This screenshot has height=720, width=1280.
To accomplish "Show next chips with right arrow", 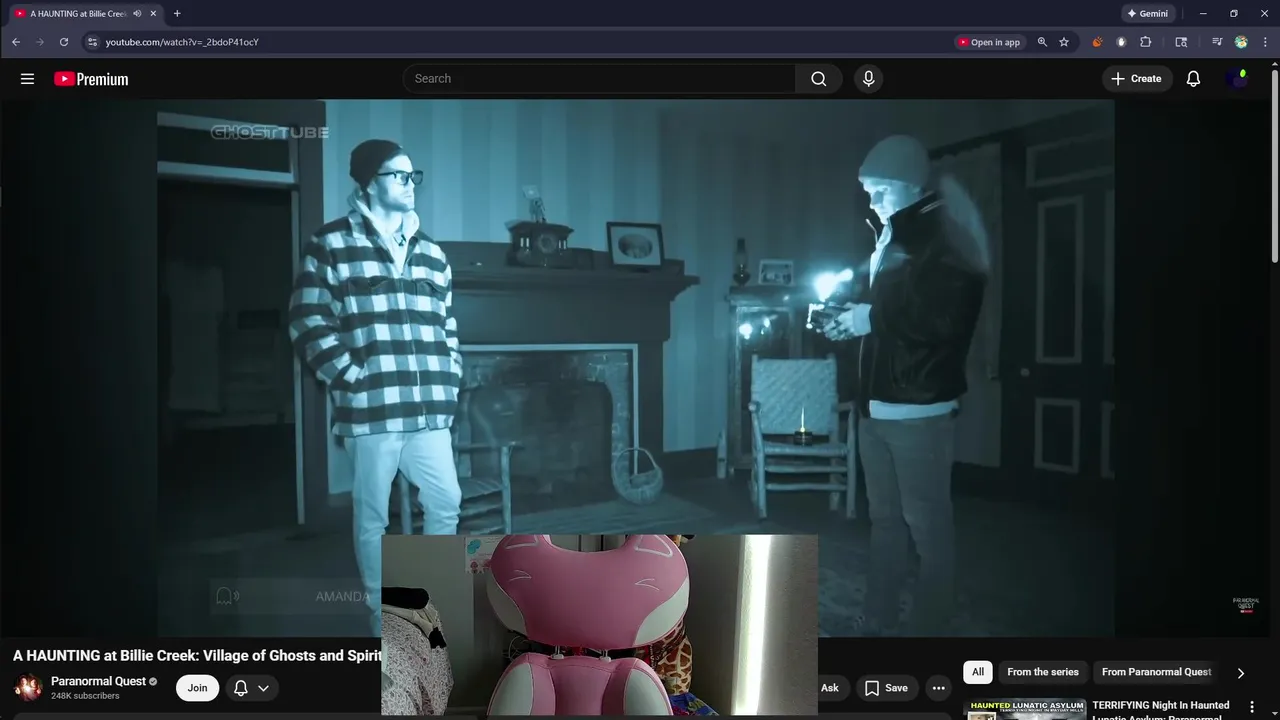I will pyautogui.click(x=1240, y=673).
